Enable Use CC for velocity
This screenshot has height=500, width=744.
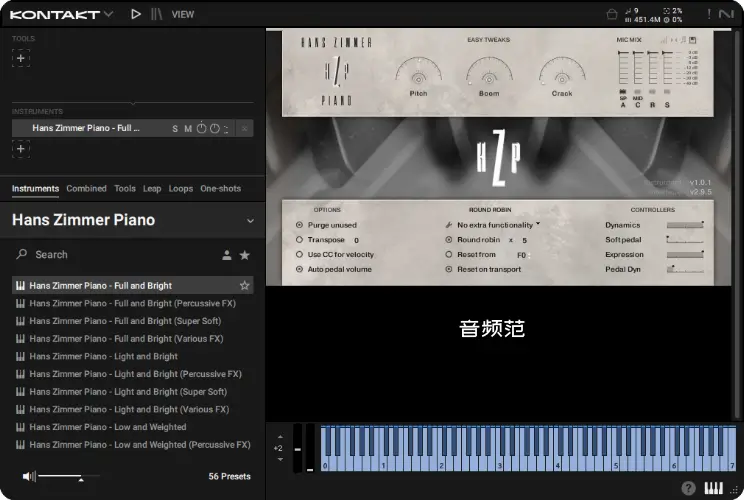coord(300,254)
